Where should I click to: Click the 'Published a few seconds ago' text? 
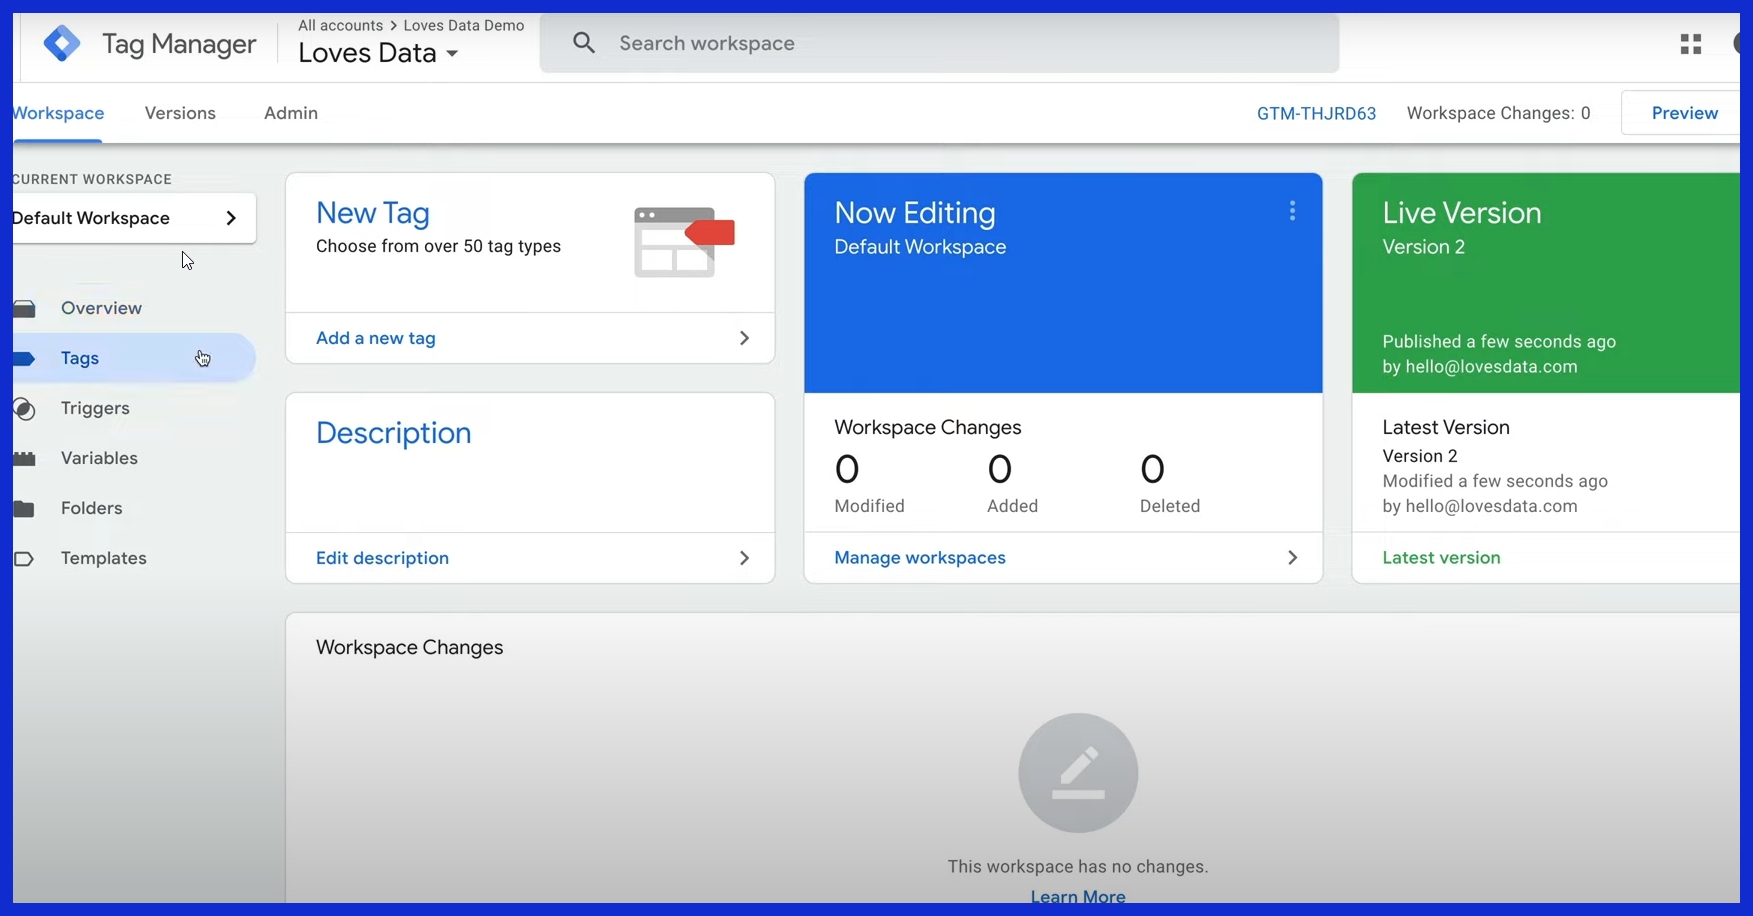[x=1499, y=342]
